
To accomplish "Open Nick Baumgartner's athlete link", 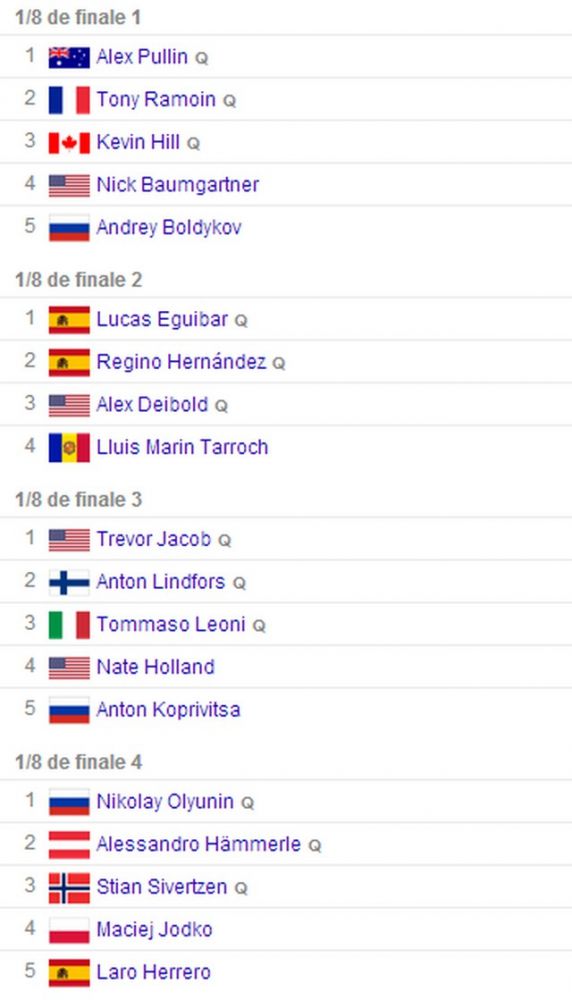I will (178, 185).
